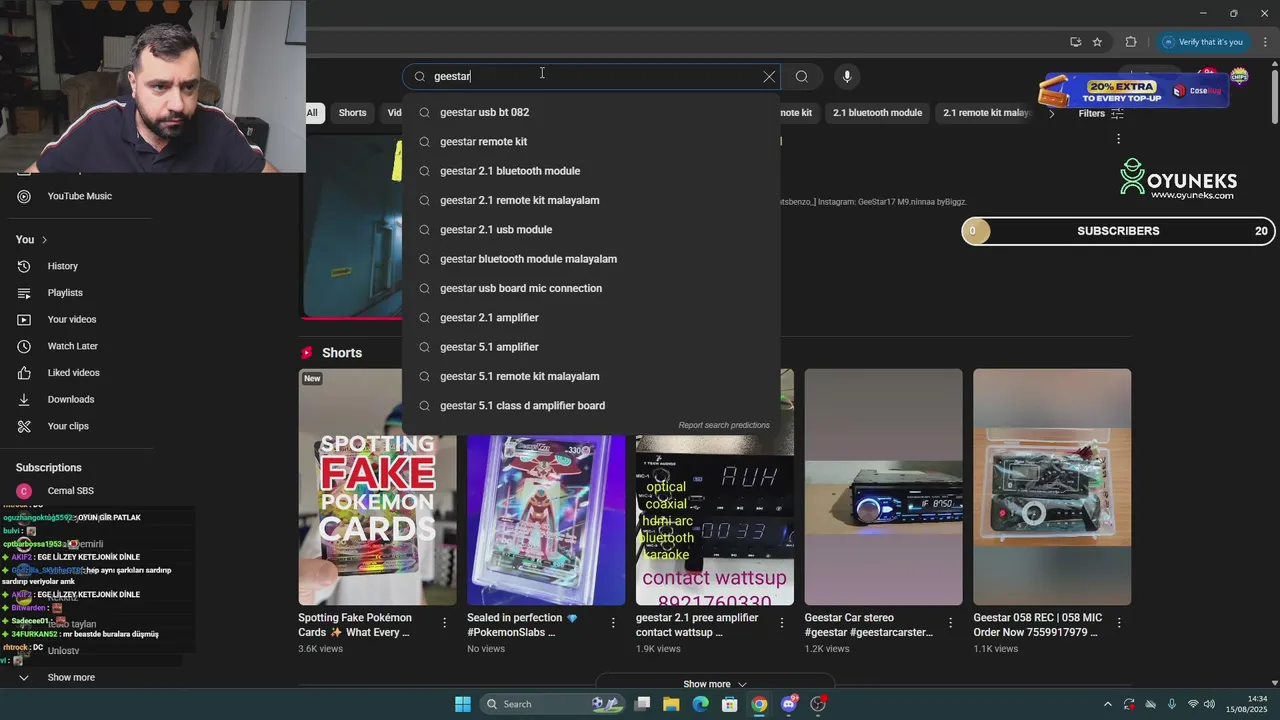Open Windows Start menu
This screenshot has height=720, width=1280.
pyautogui.click(x=463, y=704)
